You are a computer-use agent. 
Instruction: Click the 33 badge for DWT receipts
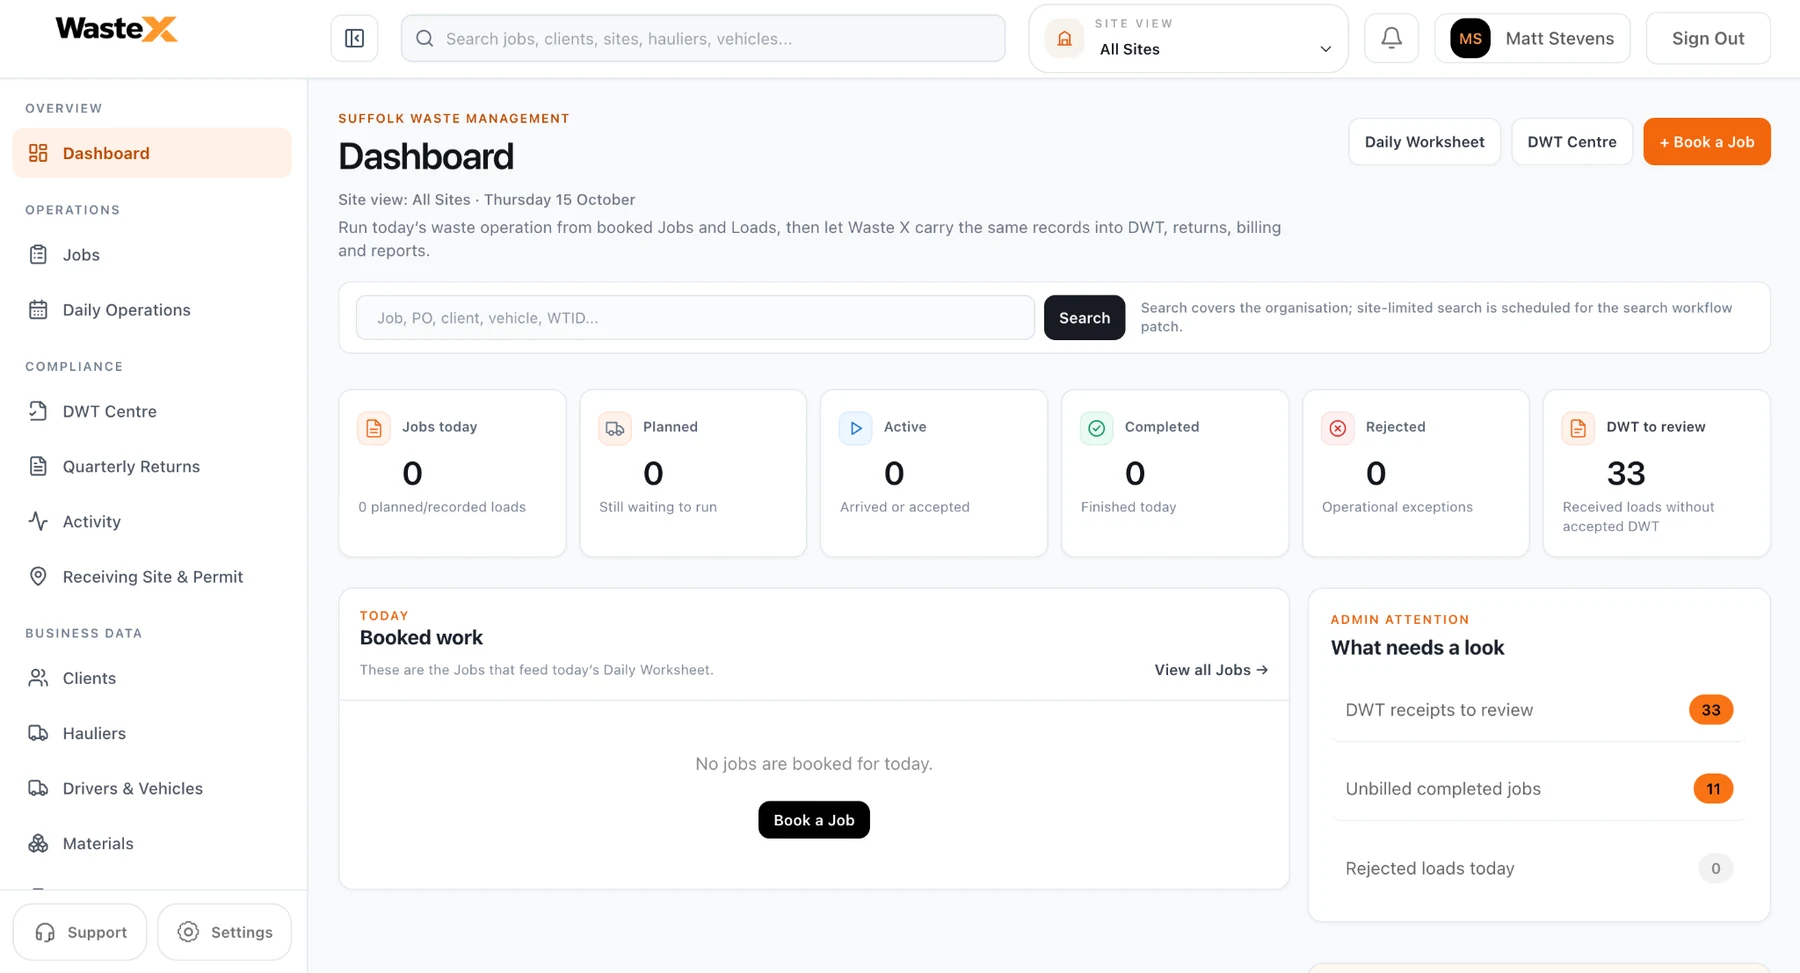coord(1711,710)
